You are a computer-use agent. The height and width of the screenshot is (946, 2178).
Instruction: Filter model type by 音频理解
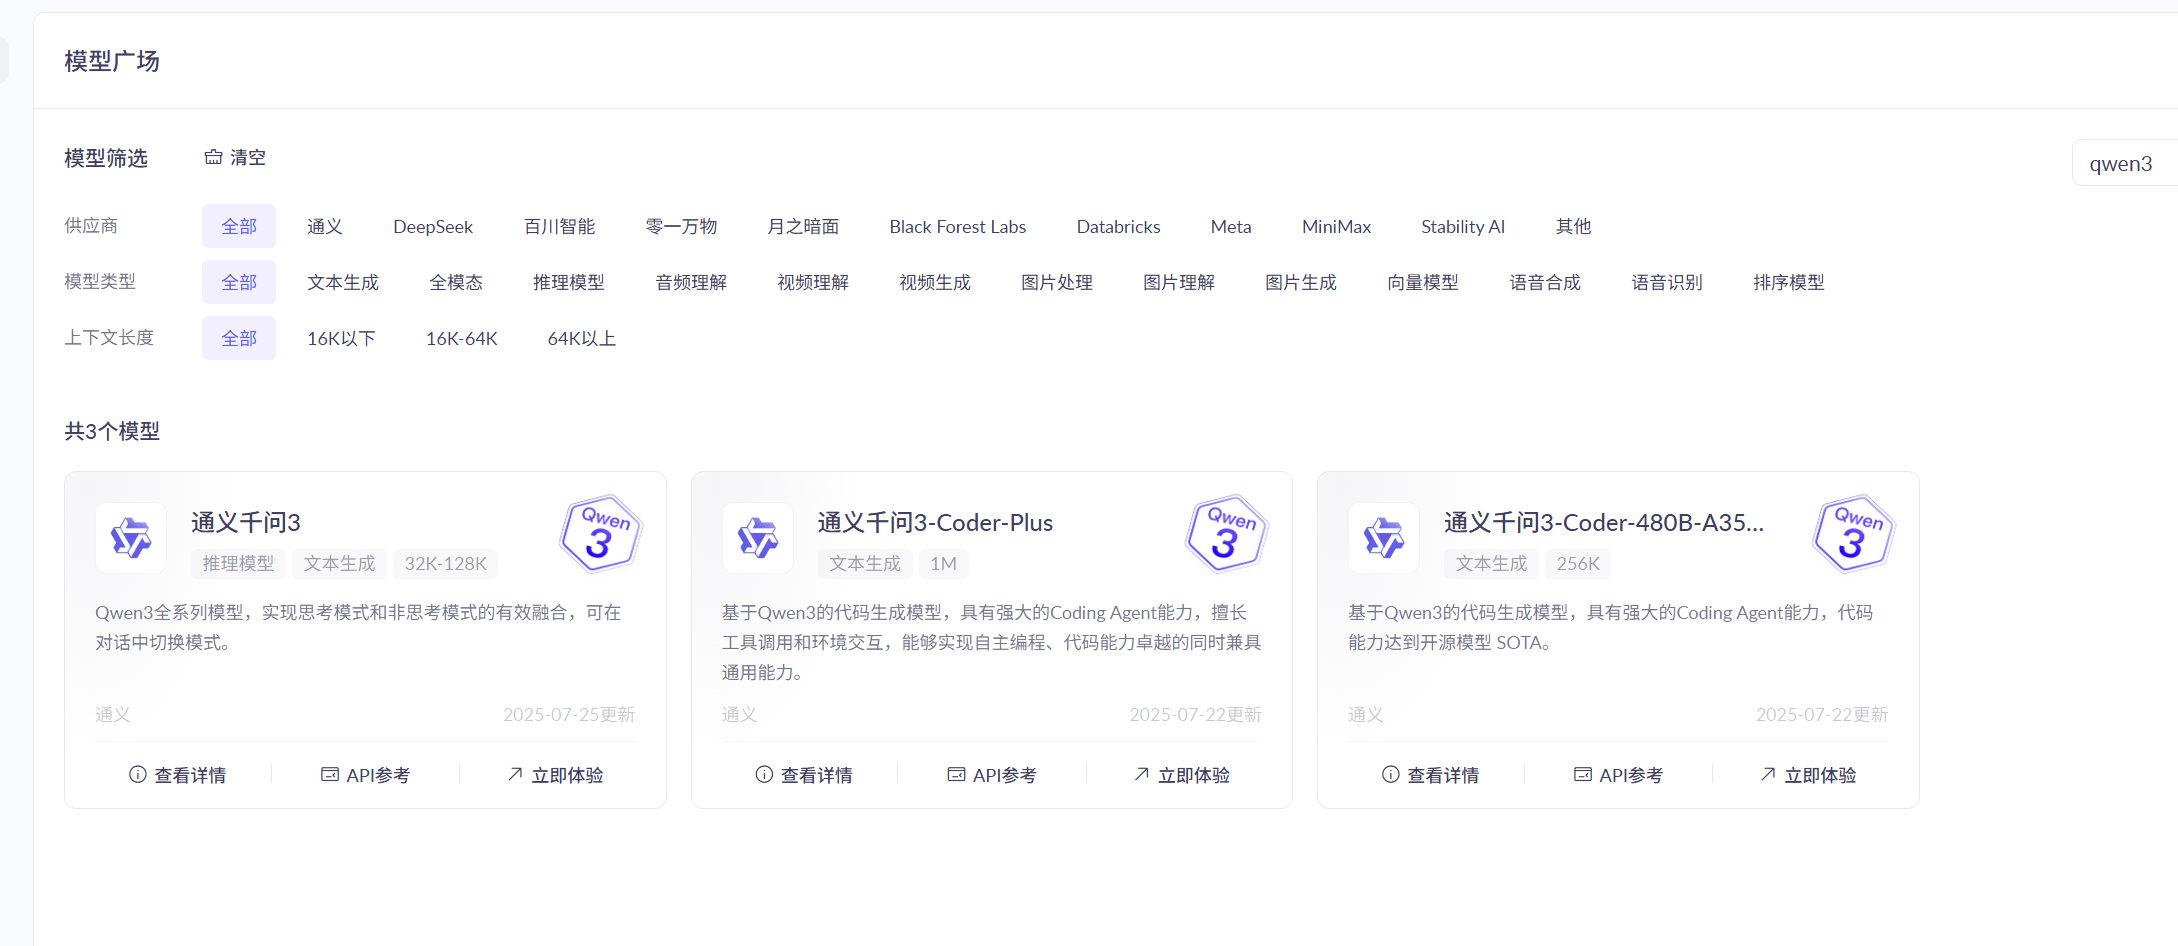(691, 282)
